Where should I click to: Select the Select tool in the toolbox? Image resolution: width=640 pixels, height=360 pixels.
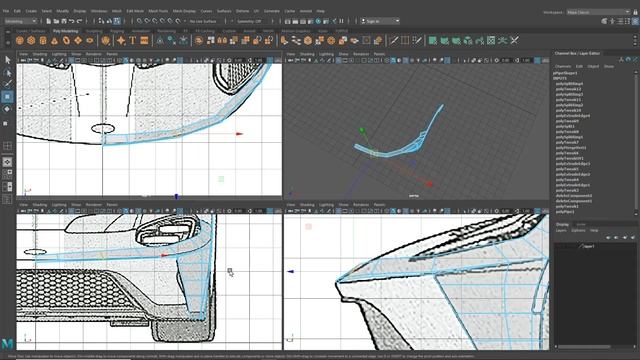click(x=7, y=60)
